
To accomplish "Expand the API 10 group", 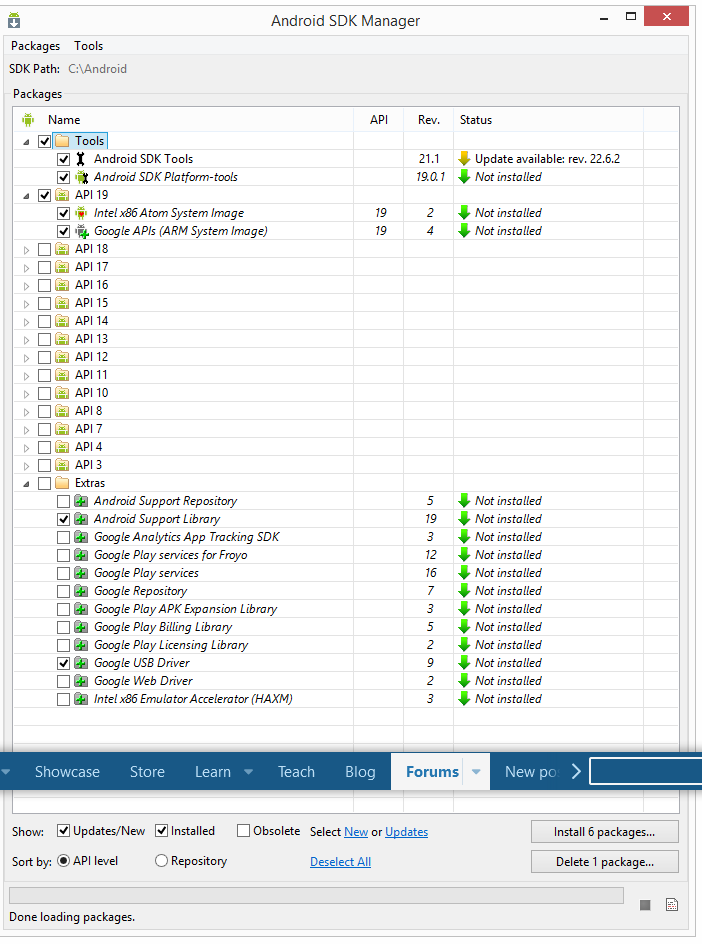I will click(x=26, y=394).
